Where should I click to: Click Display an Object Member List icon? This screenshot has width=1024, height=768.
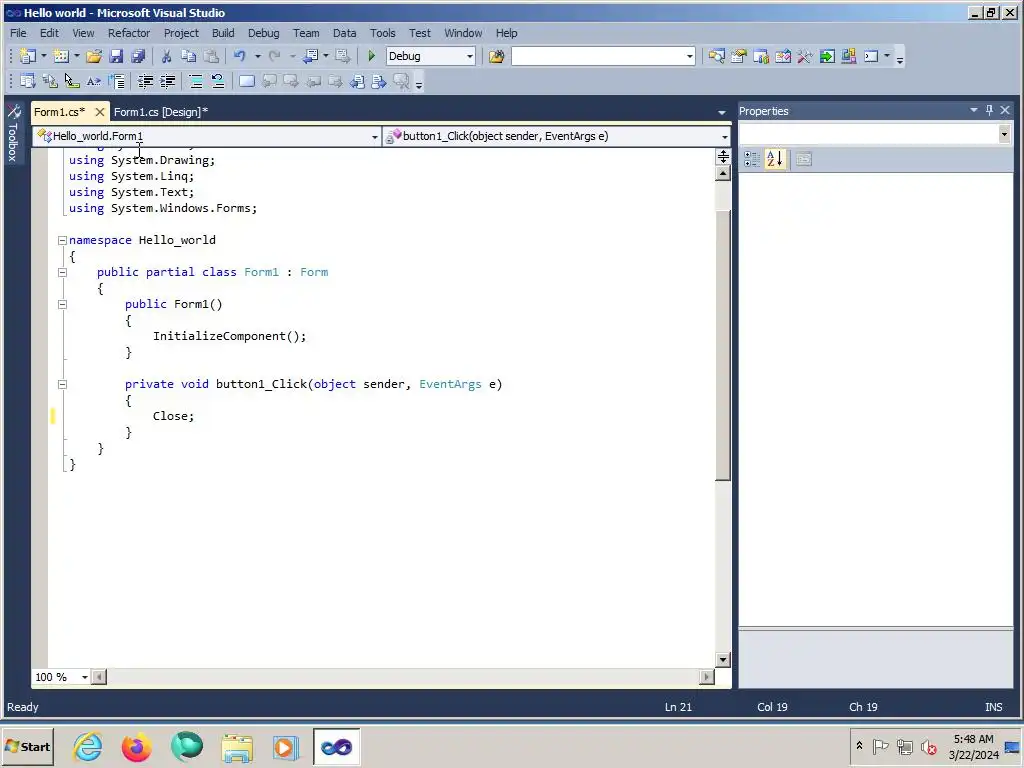click(x=27, y=82)
